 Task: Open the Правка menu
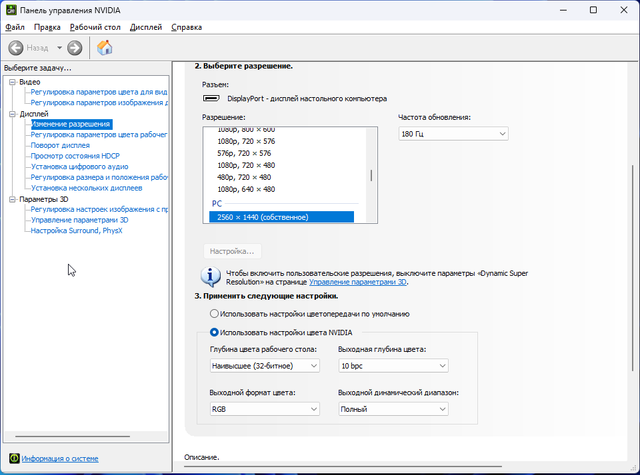[47, 27]
